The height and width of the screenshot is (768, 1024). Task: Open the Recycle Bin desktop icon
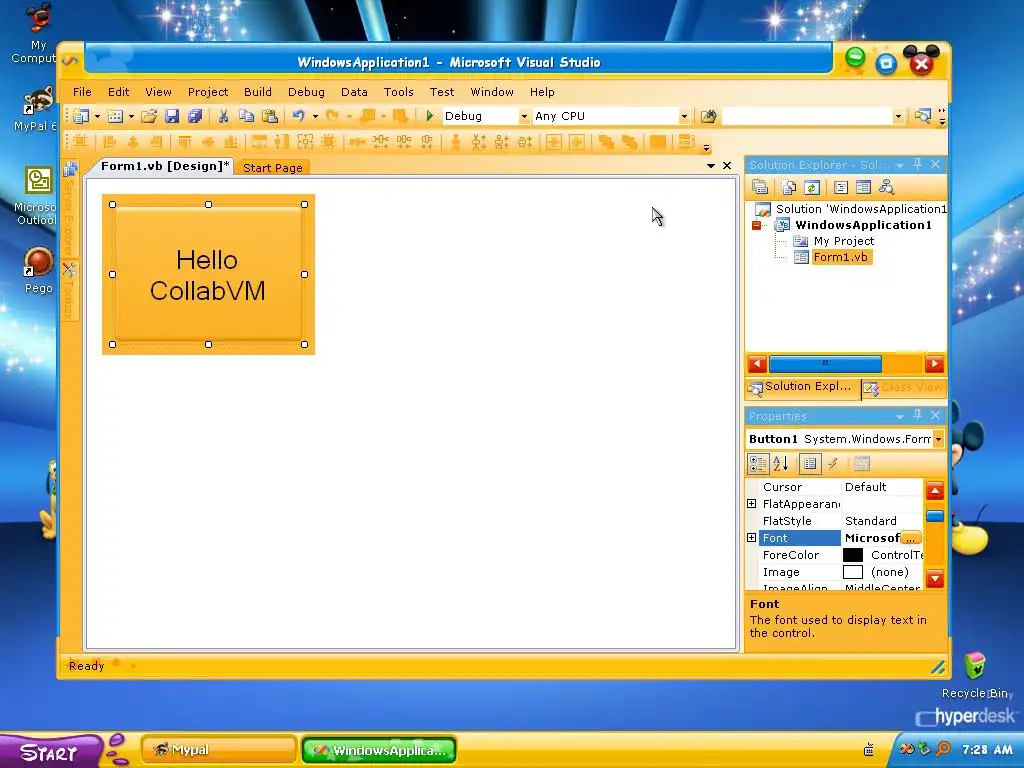(975, 675)
